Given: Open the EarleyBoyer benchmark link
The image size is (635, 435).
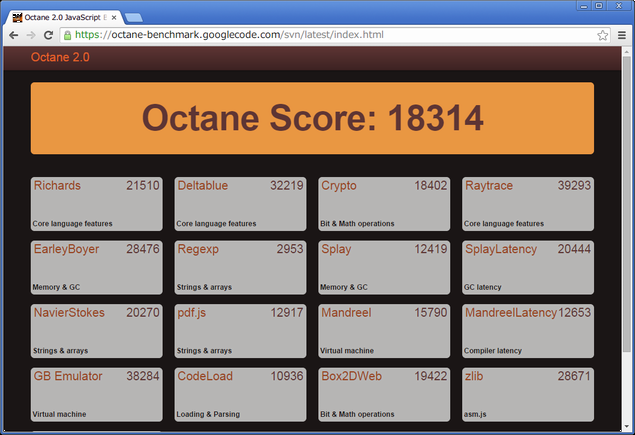Looking at the screenshot, I should point(66,249).
